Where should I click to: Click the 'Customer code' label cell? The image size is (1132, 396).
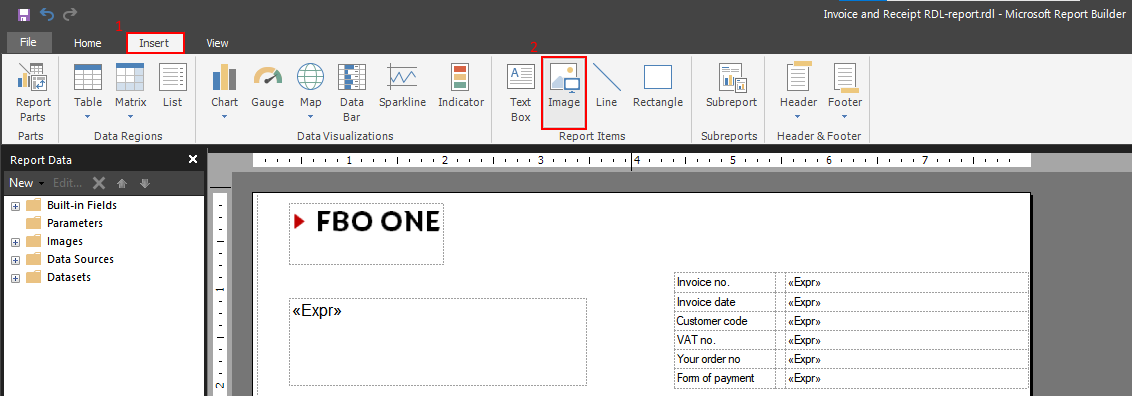pyautogui.click(x=725, y=321)
